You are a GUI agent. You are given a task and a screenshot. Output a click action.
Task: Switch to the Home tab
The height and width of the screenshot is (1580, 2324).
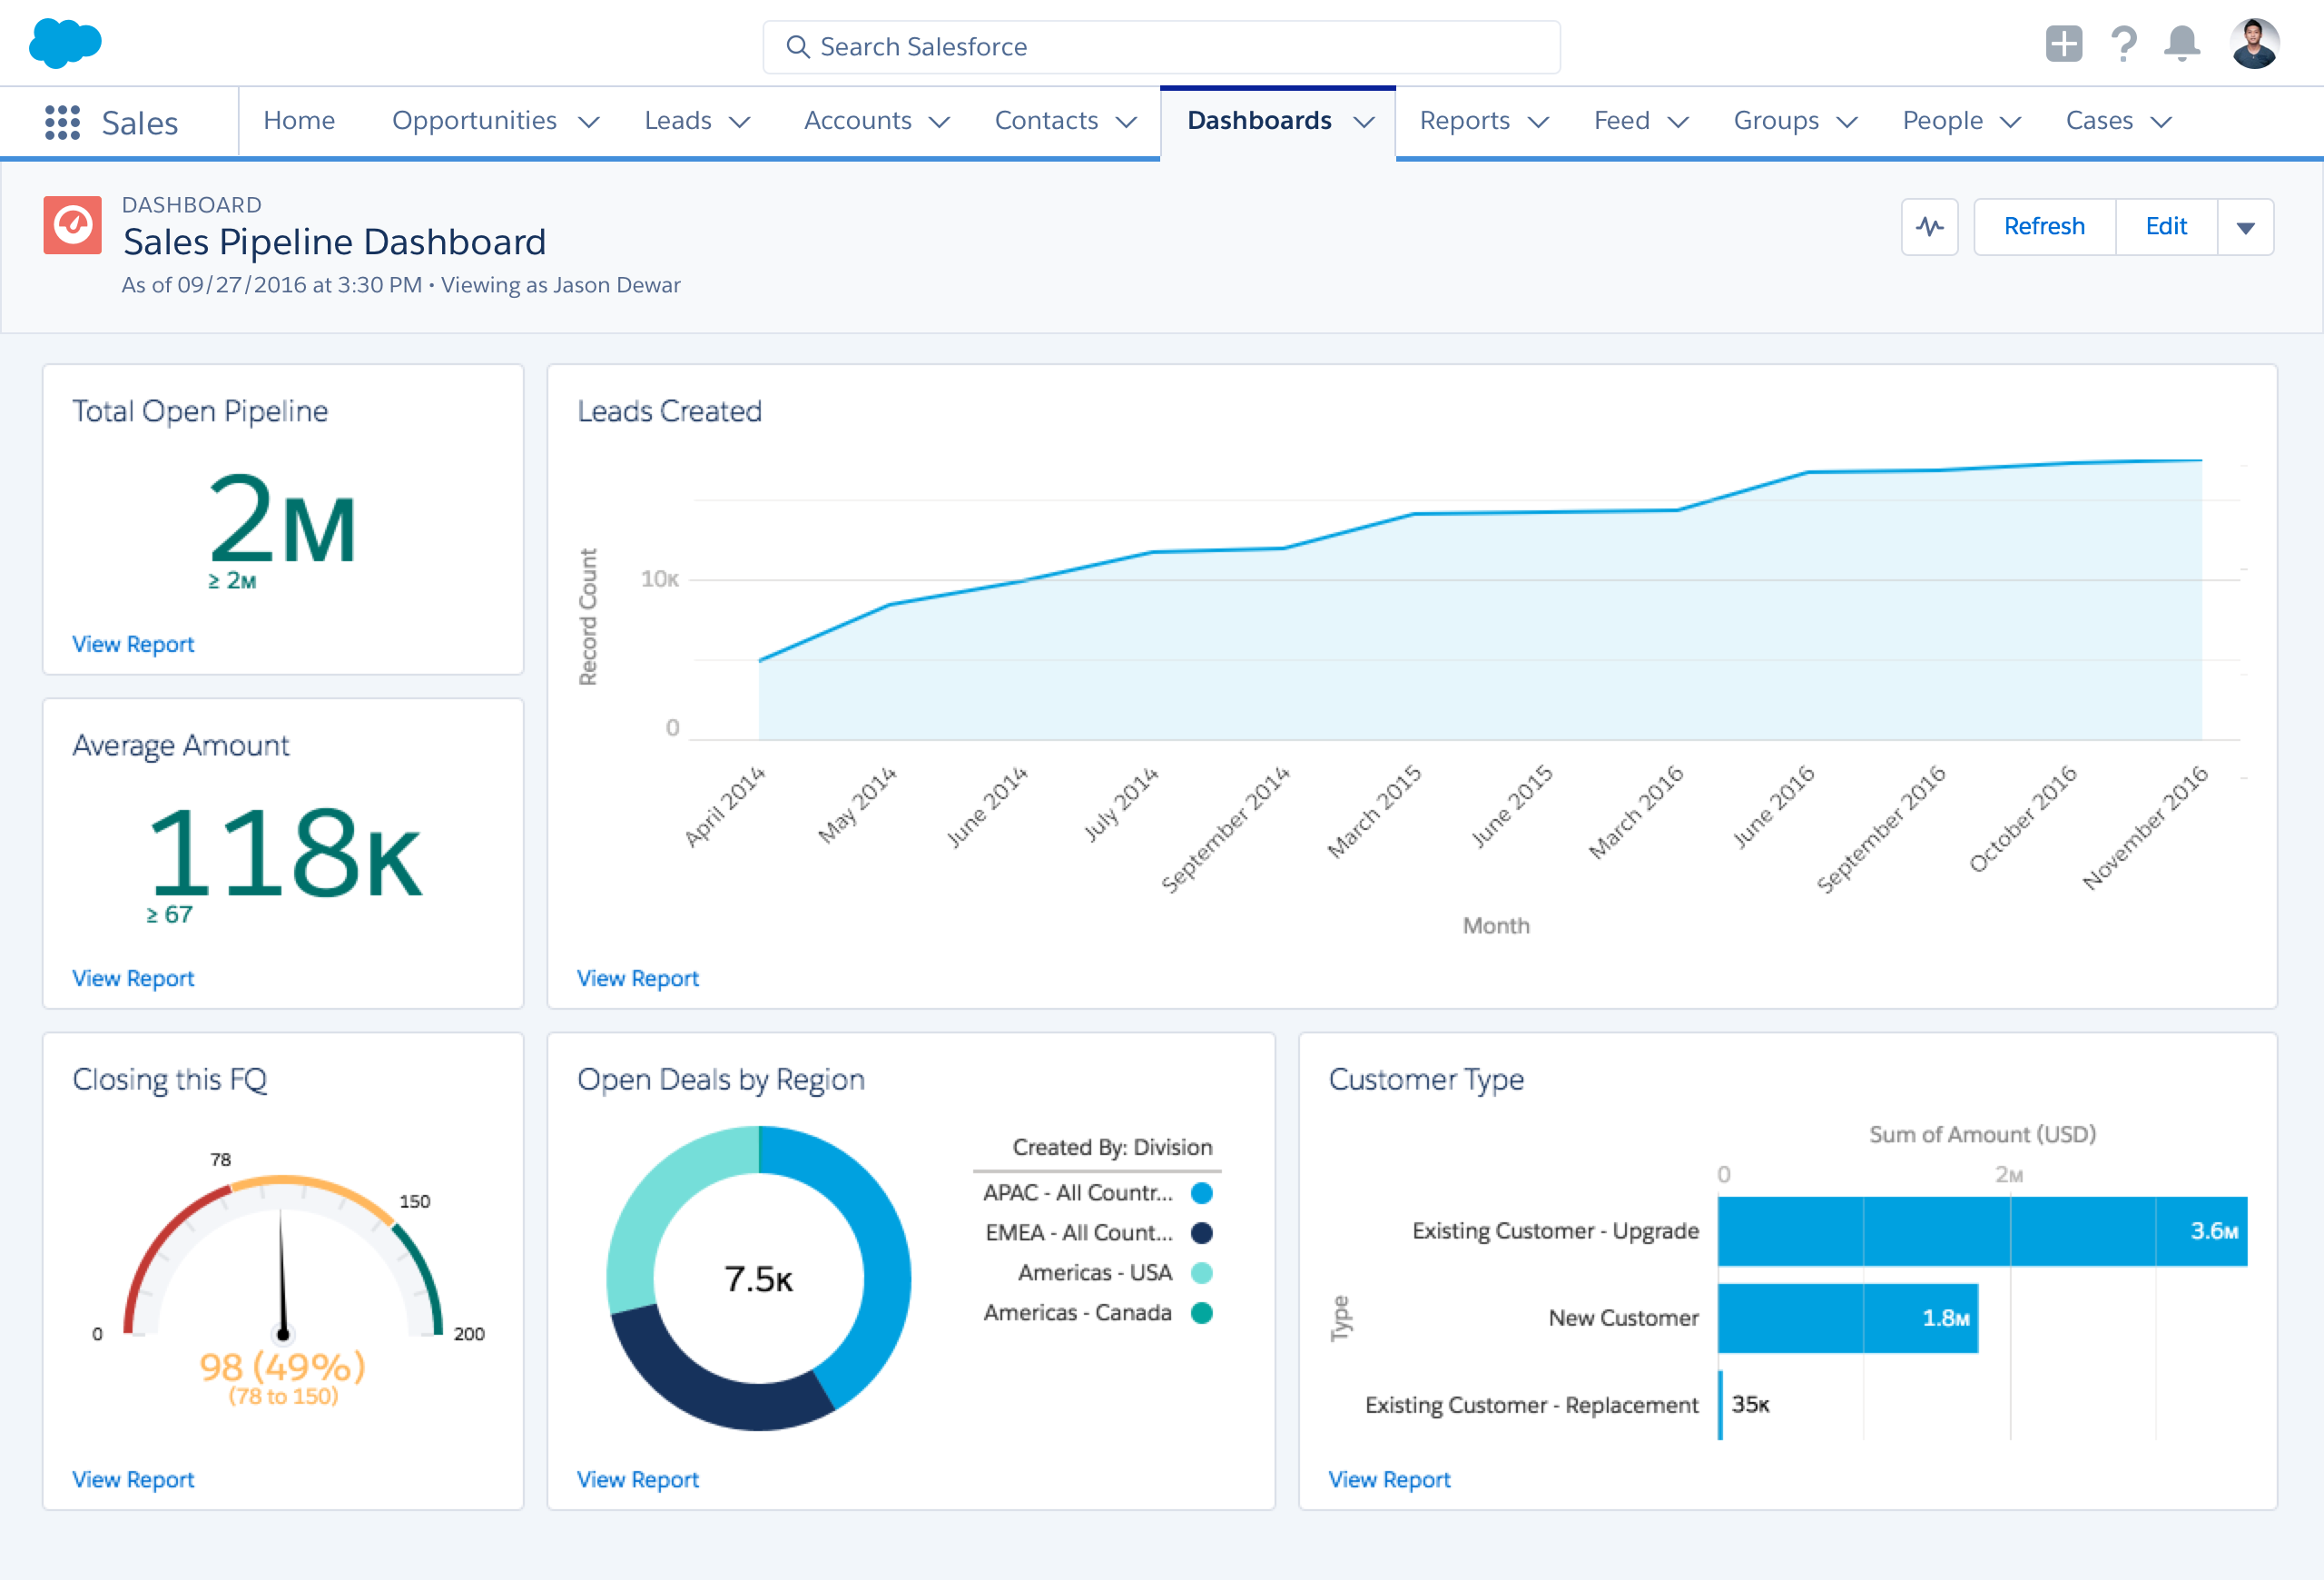[299, 121]
